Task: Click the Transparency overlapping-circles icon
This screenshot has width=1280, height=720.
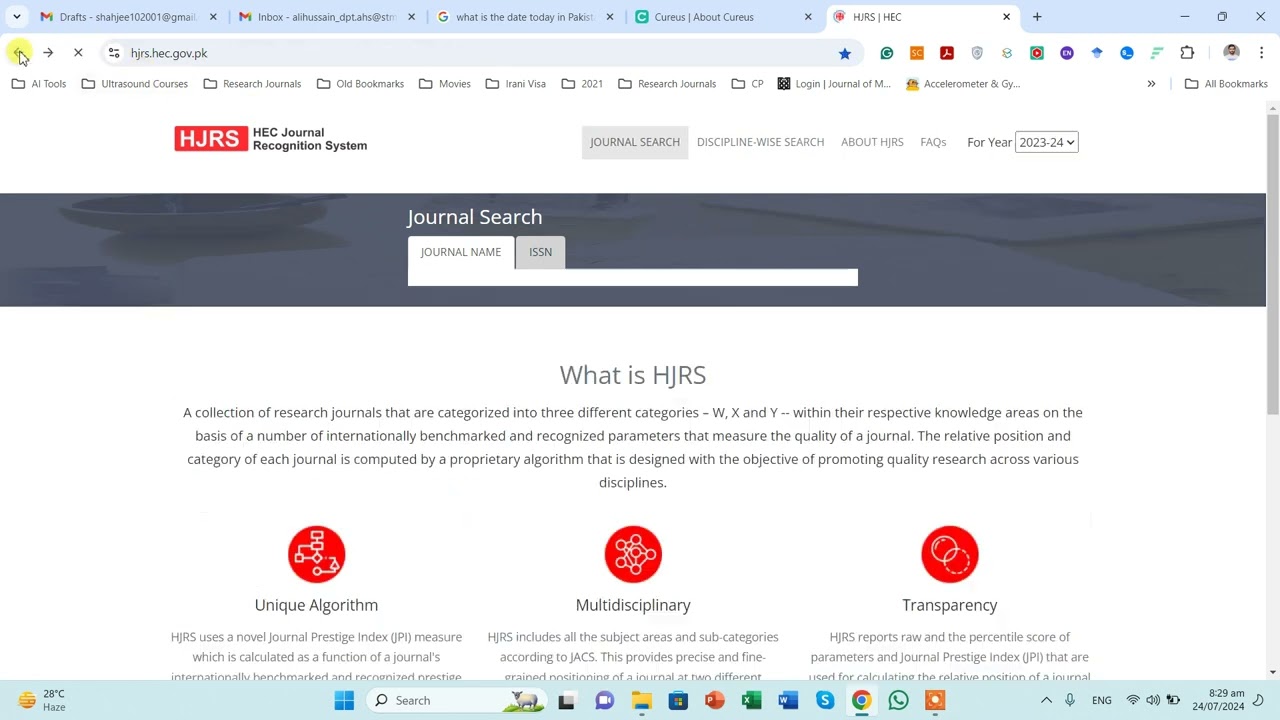Action: pyautogui.click(x=950, y=554)
